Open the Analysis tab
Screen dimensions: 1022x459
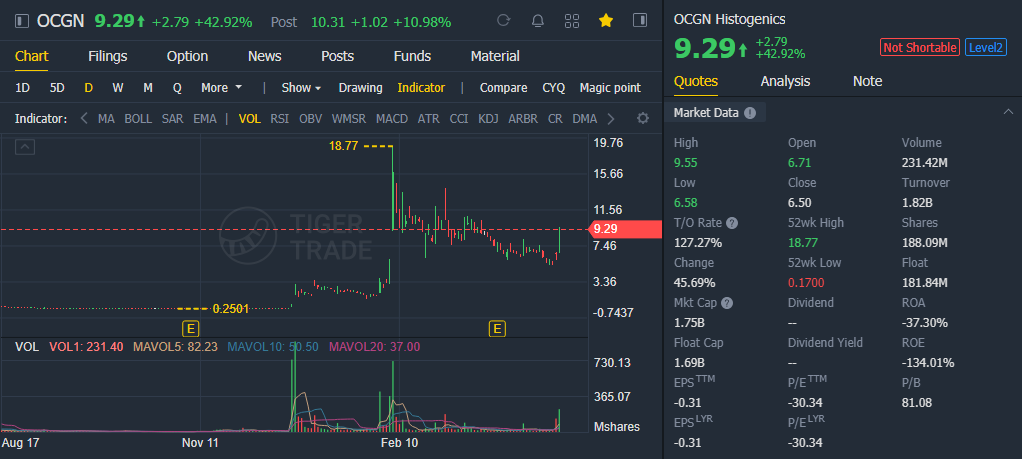point(785,81)
